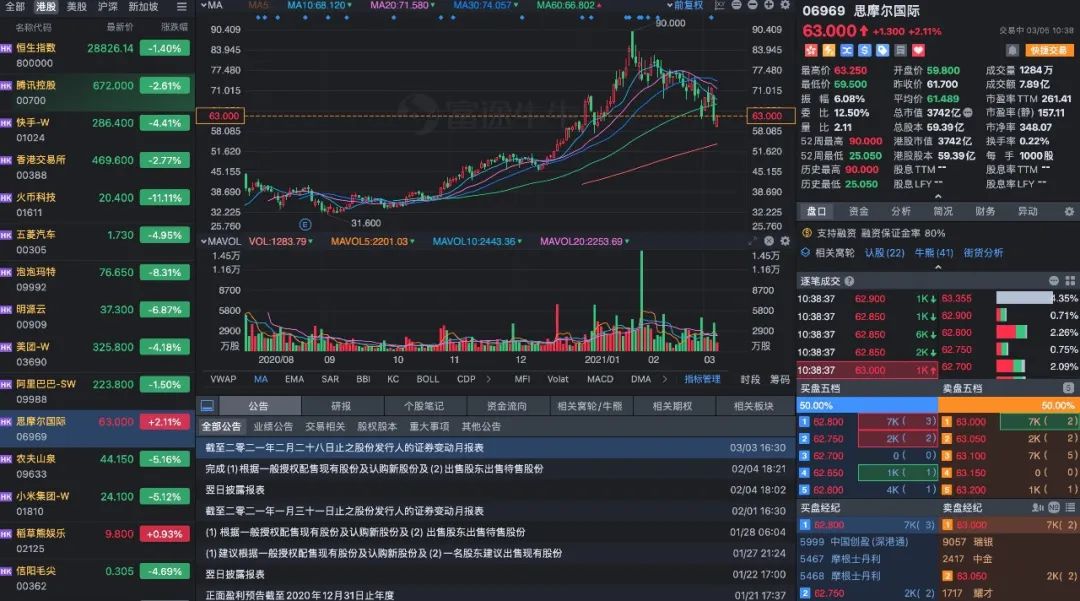Screen dimensions: 1080x601
Task: Show more sub-indicators after DMA
Action: (x=665, y=379)
